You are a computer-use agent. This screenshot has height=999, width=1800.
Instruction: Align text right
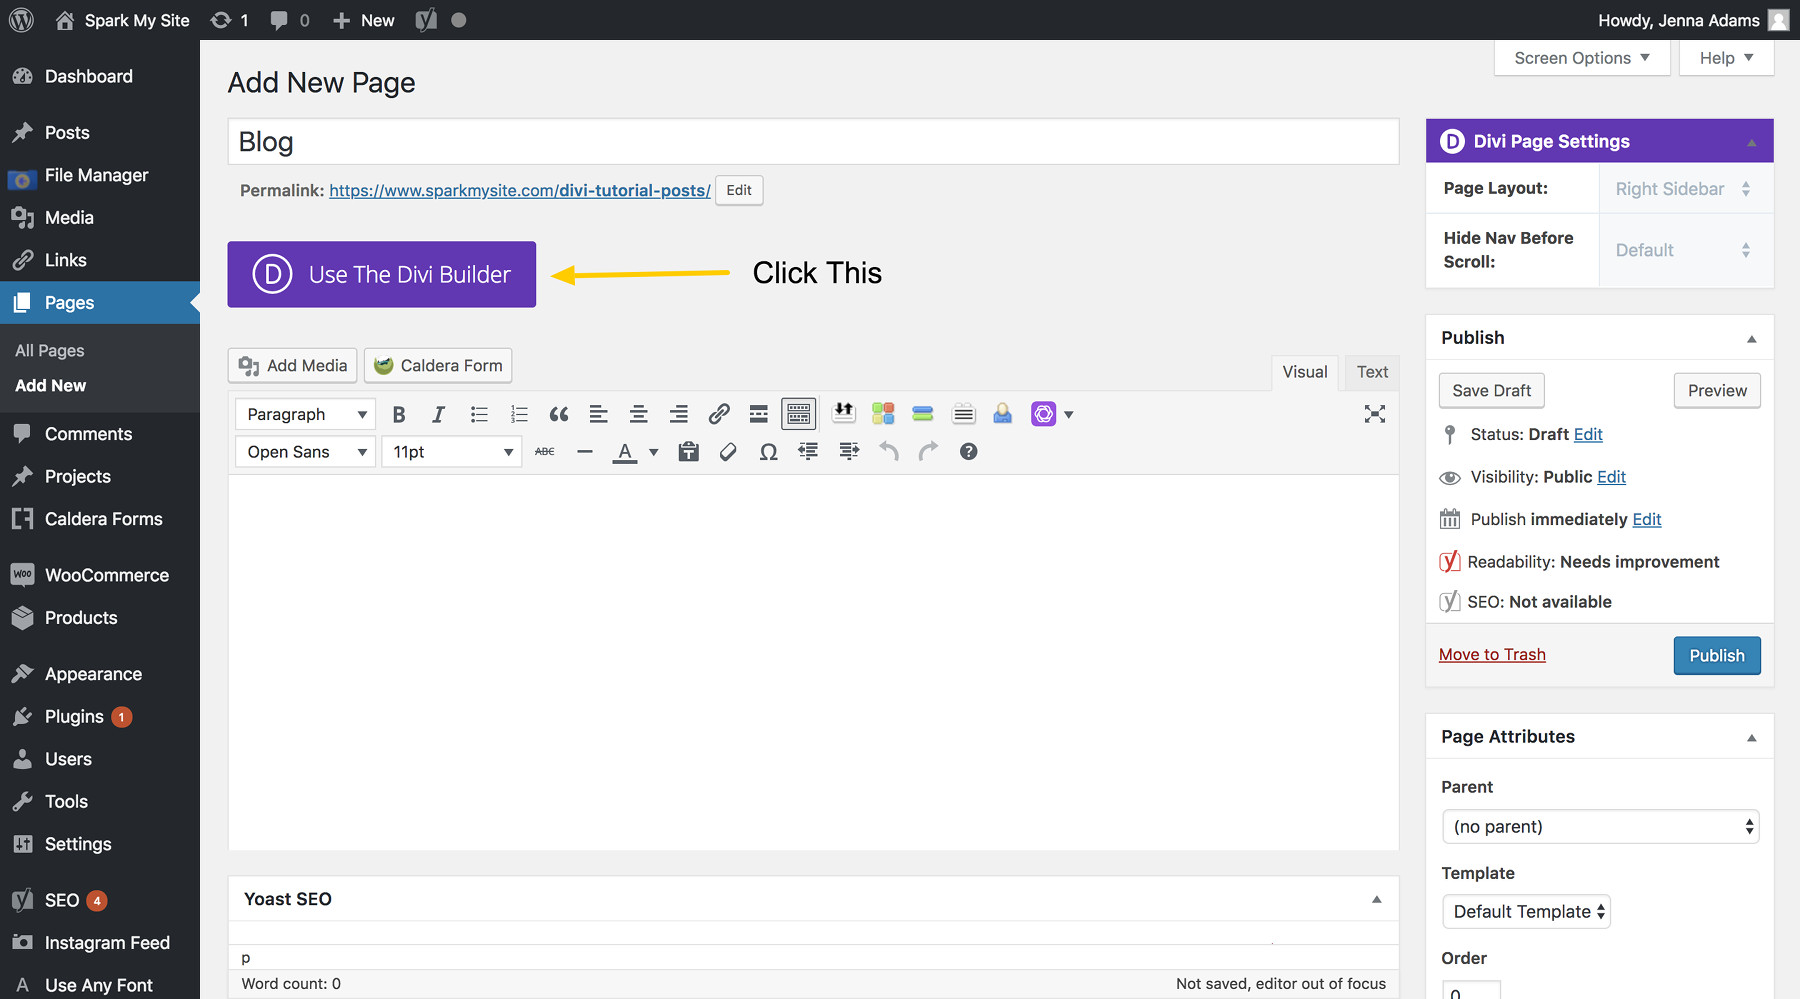tap(679, 414)
